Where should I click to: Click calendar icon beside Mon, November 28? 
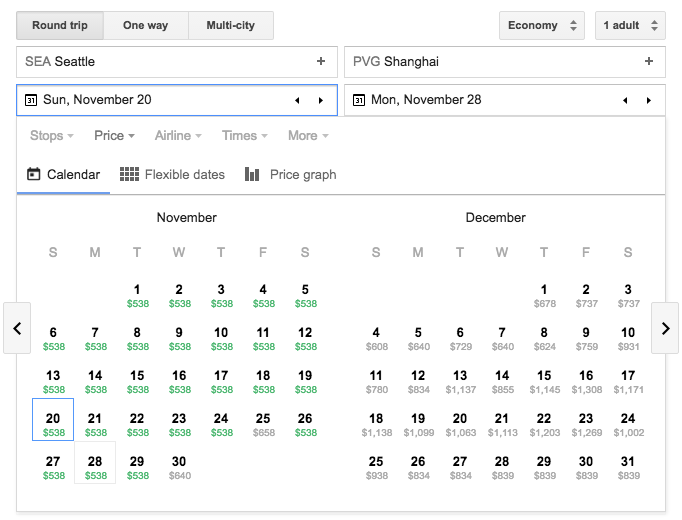359,100
